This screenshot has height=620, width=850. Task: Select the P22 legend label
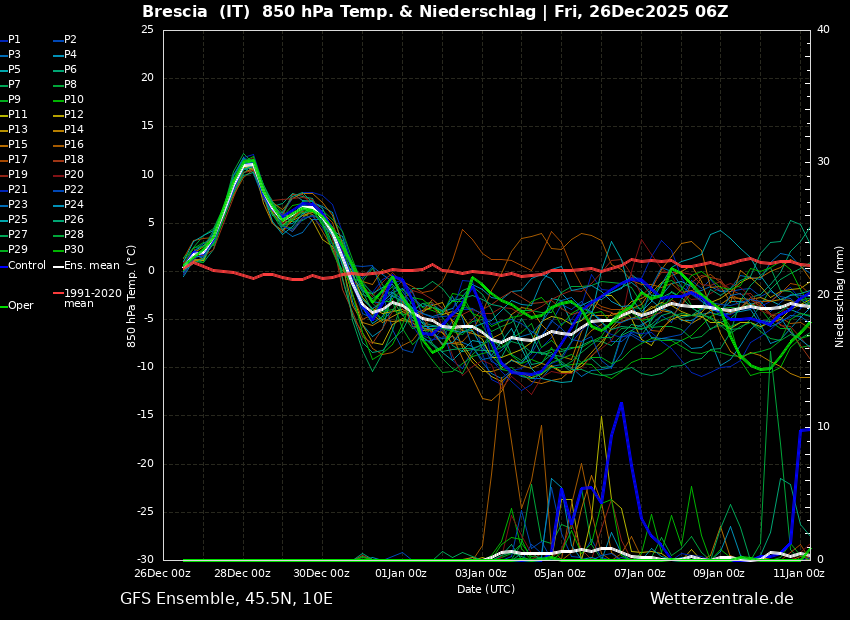73,190
